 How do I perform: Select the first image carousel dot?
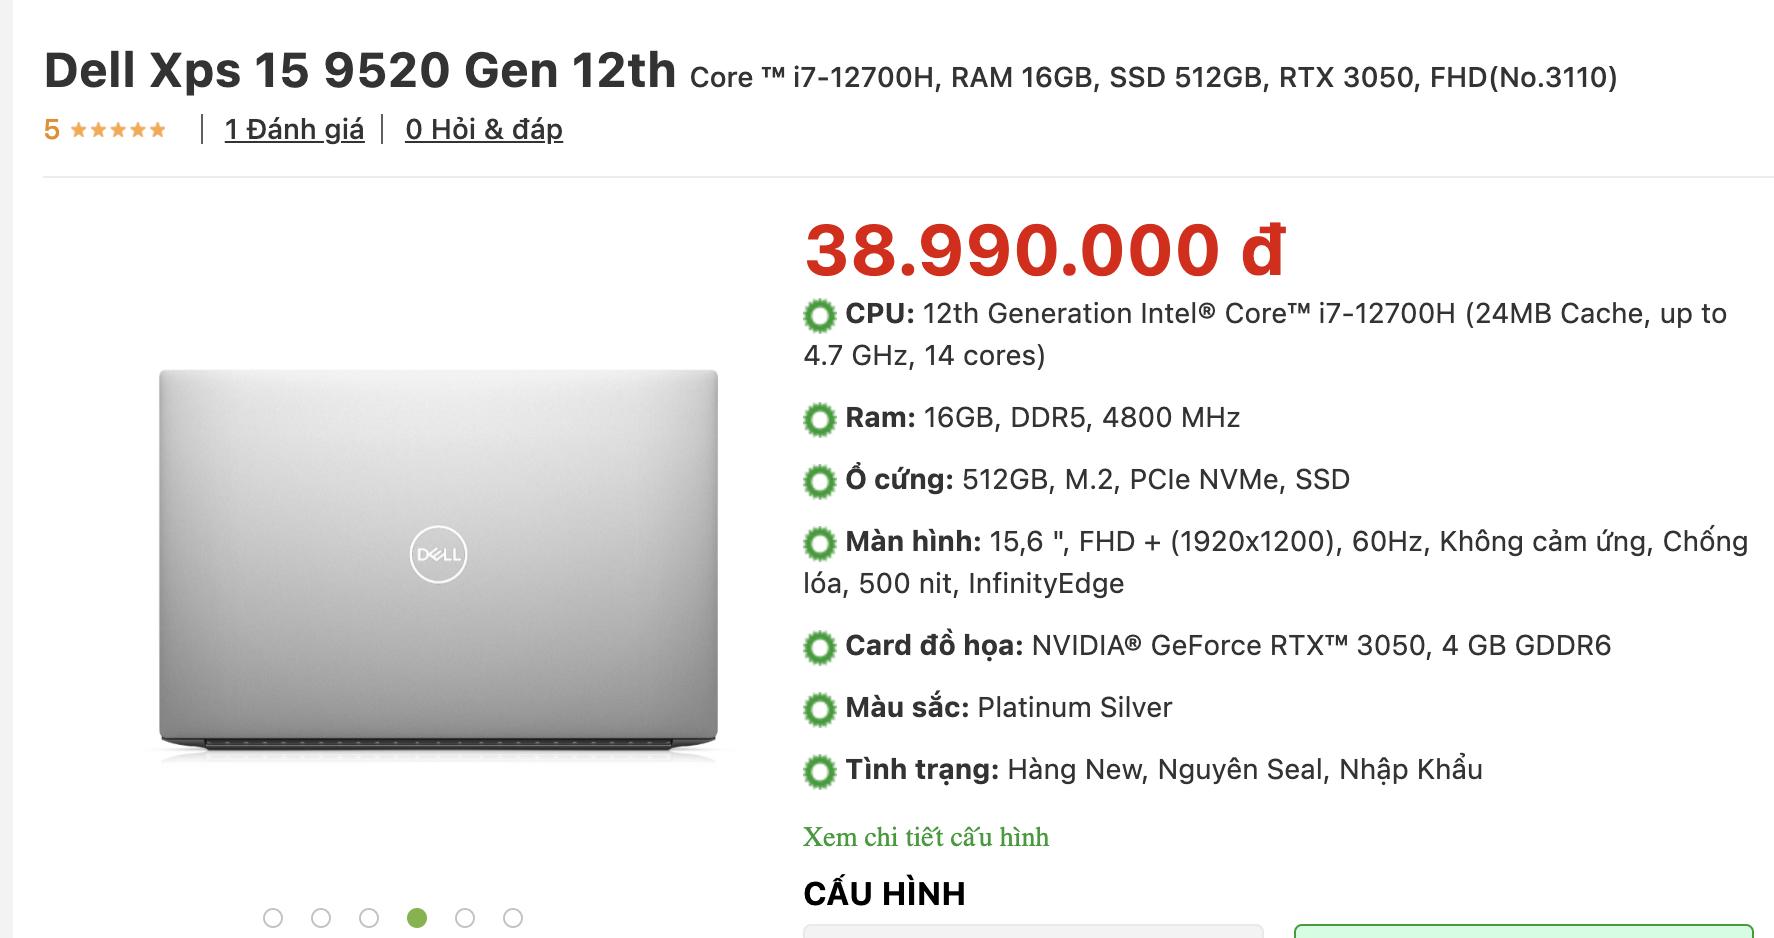pyautogui.click(x=273, y=918)
